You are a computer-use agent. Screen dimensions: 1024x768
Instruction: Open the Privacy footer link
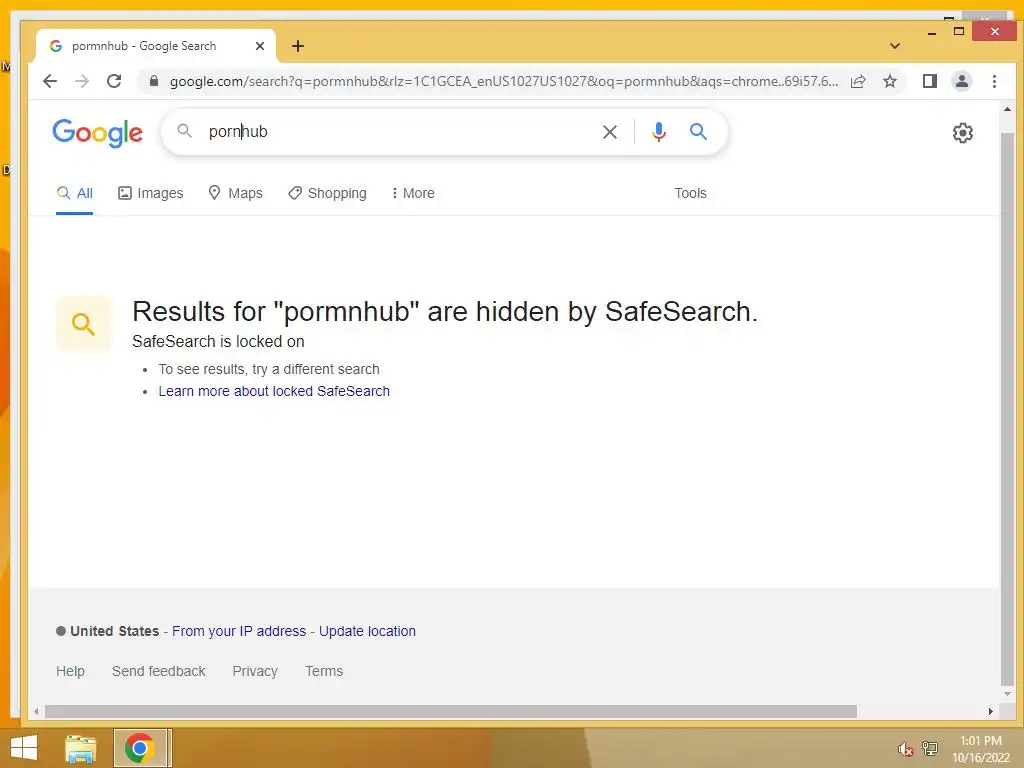[x=255, y=671]
